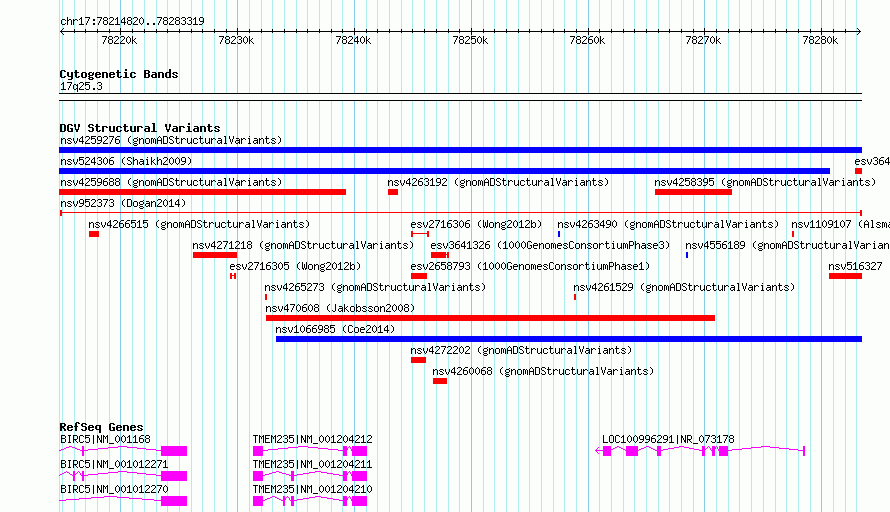Open LOC100996291|NR_073178 gene label

coord(668,439)
